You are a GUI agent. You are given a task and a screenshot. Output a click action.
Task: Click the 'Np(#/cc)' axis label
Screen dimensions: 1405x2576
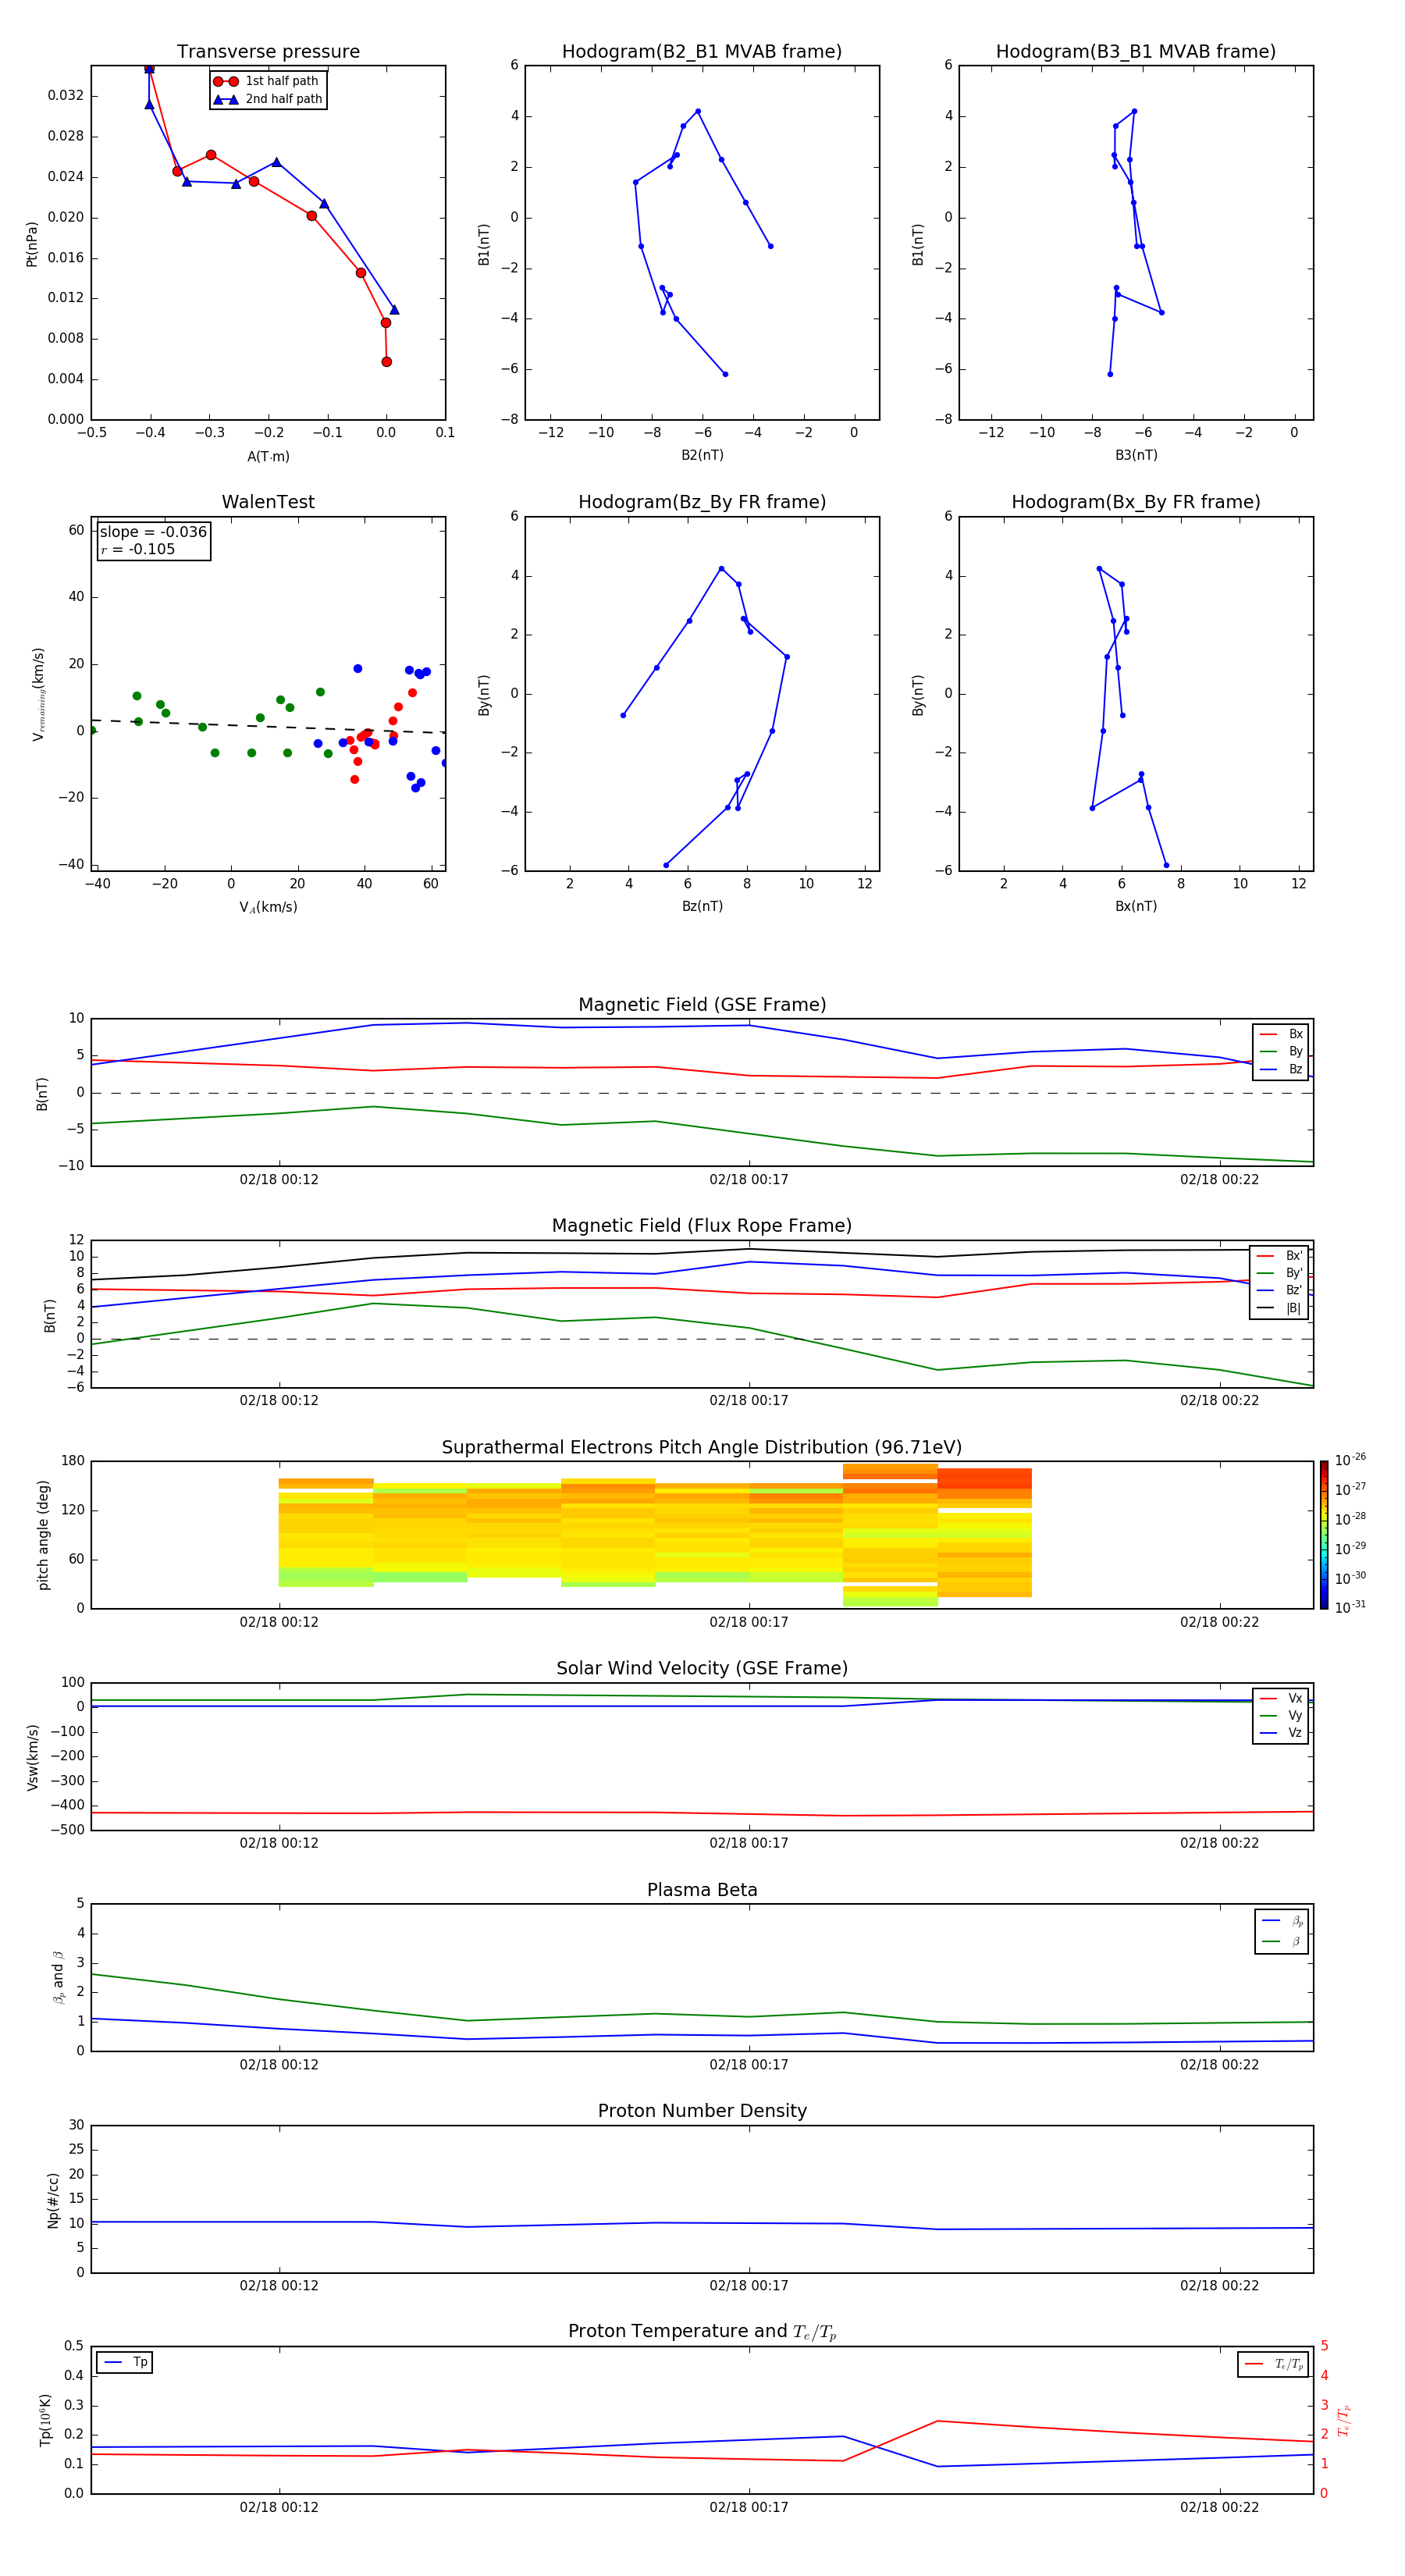tap(53, 2200)
